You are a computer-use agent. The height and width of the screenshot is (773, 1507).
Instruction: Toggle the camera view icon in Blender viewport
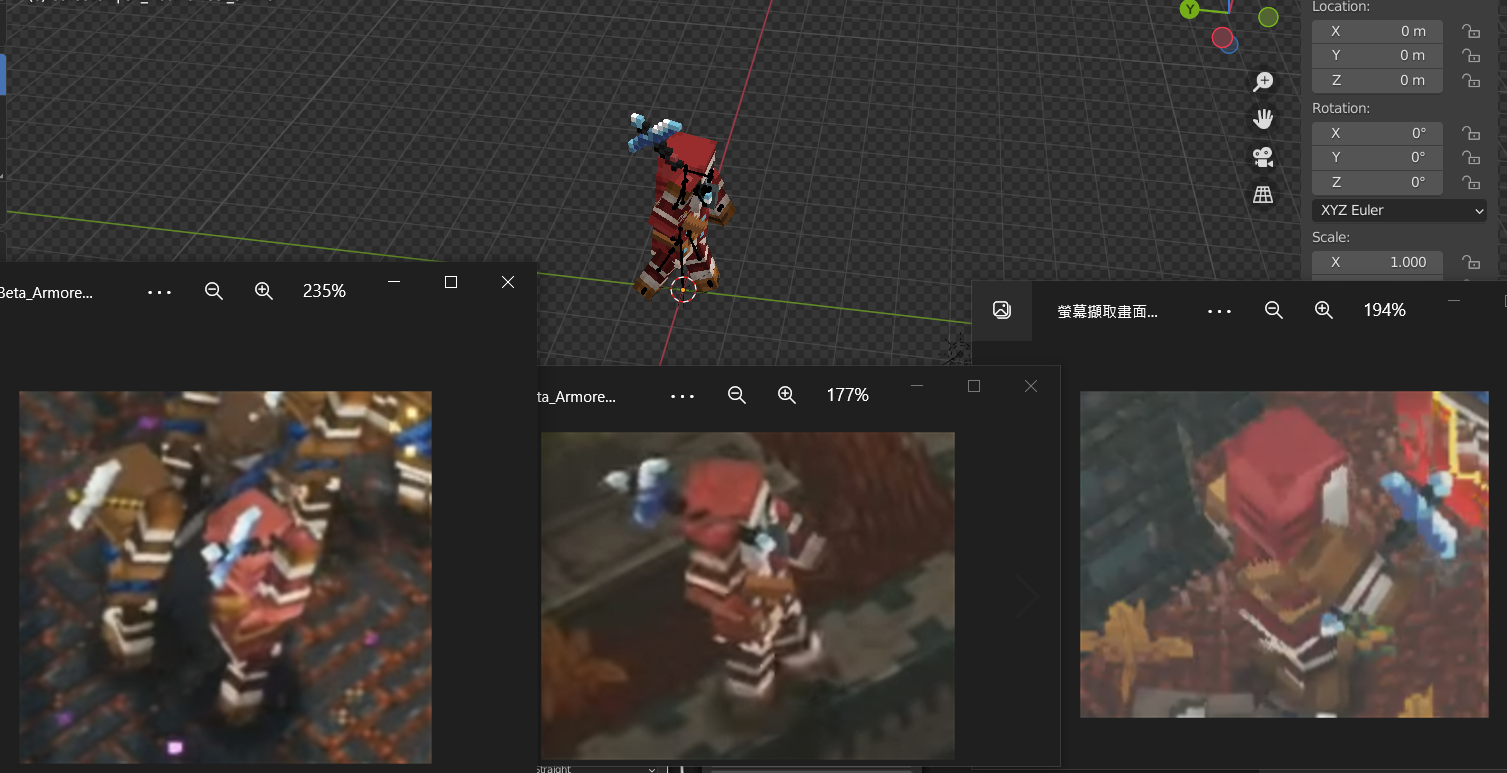[x=1263, y=157]
